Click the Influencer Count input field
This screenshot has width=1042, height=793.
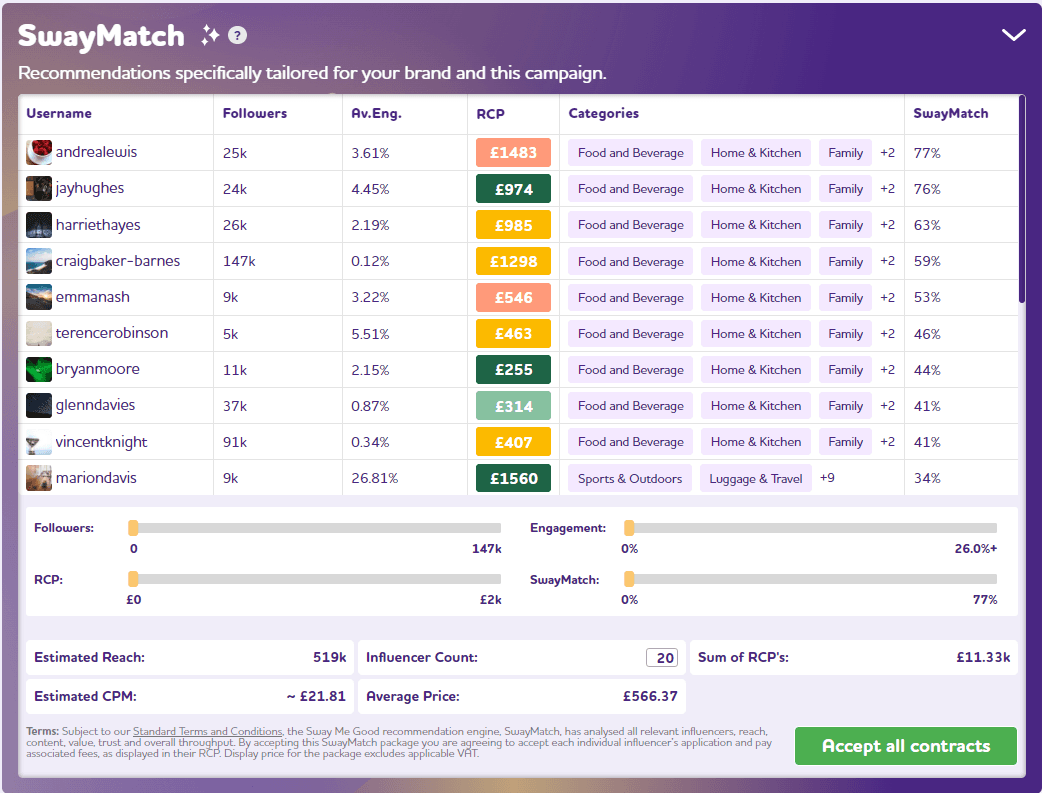click(x=662, y=657)
